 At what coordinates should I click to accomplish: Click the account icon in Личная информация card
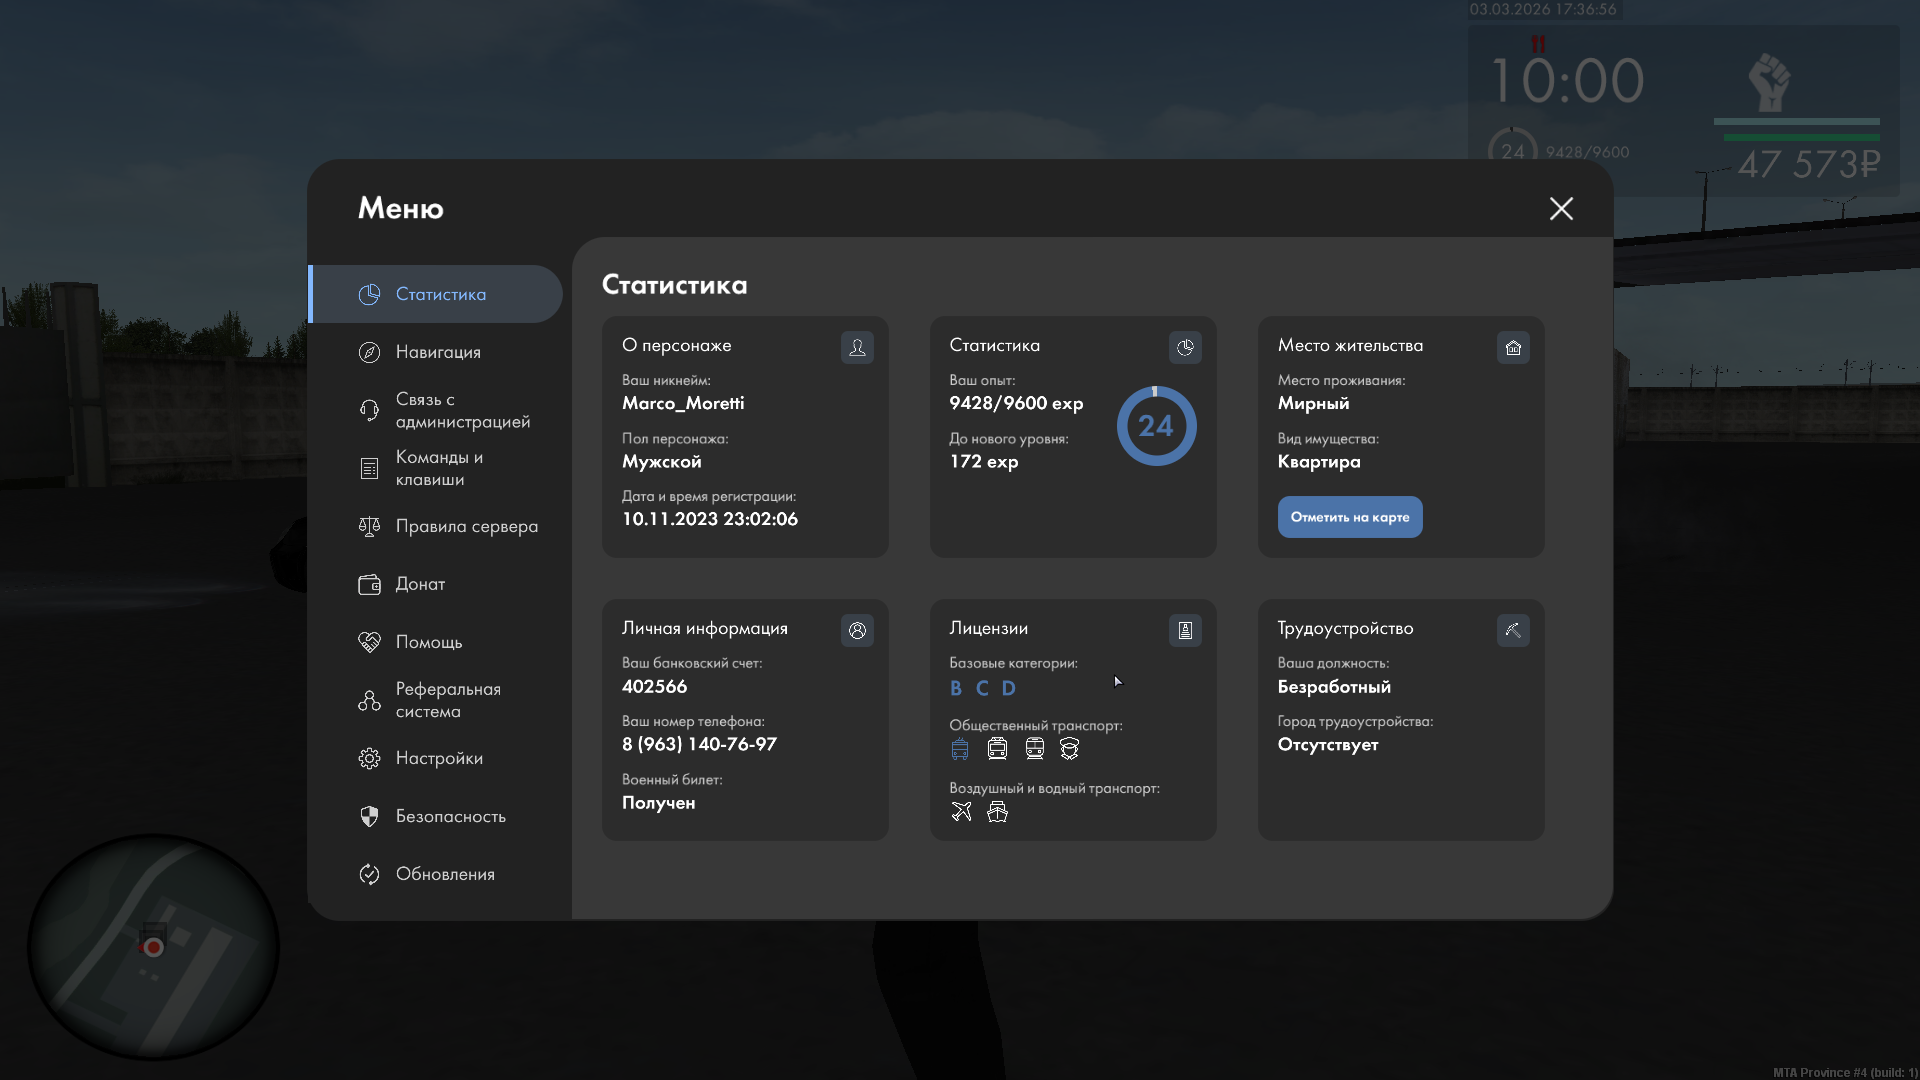pyautogui.click(x=857, y=630)
